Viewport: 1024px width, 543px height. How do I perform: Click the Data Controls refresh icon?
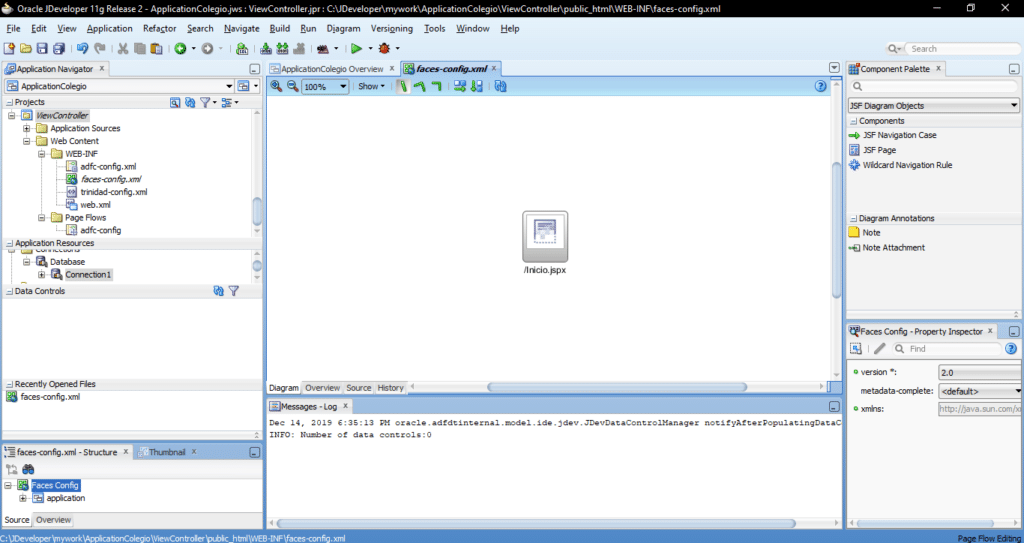coord(219,291)
